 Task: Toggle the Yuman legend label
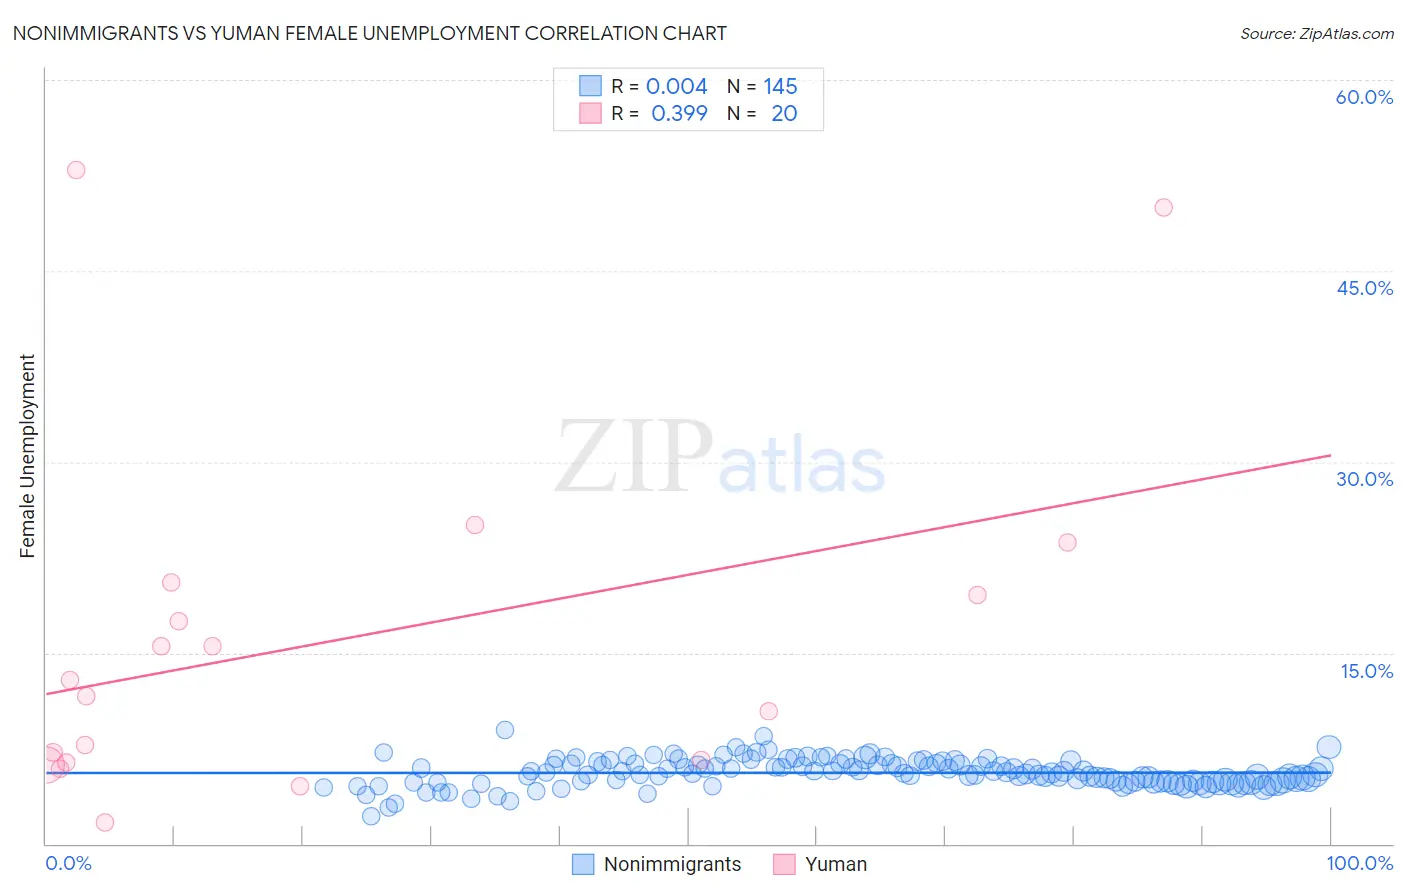tap(836, 864)
